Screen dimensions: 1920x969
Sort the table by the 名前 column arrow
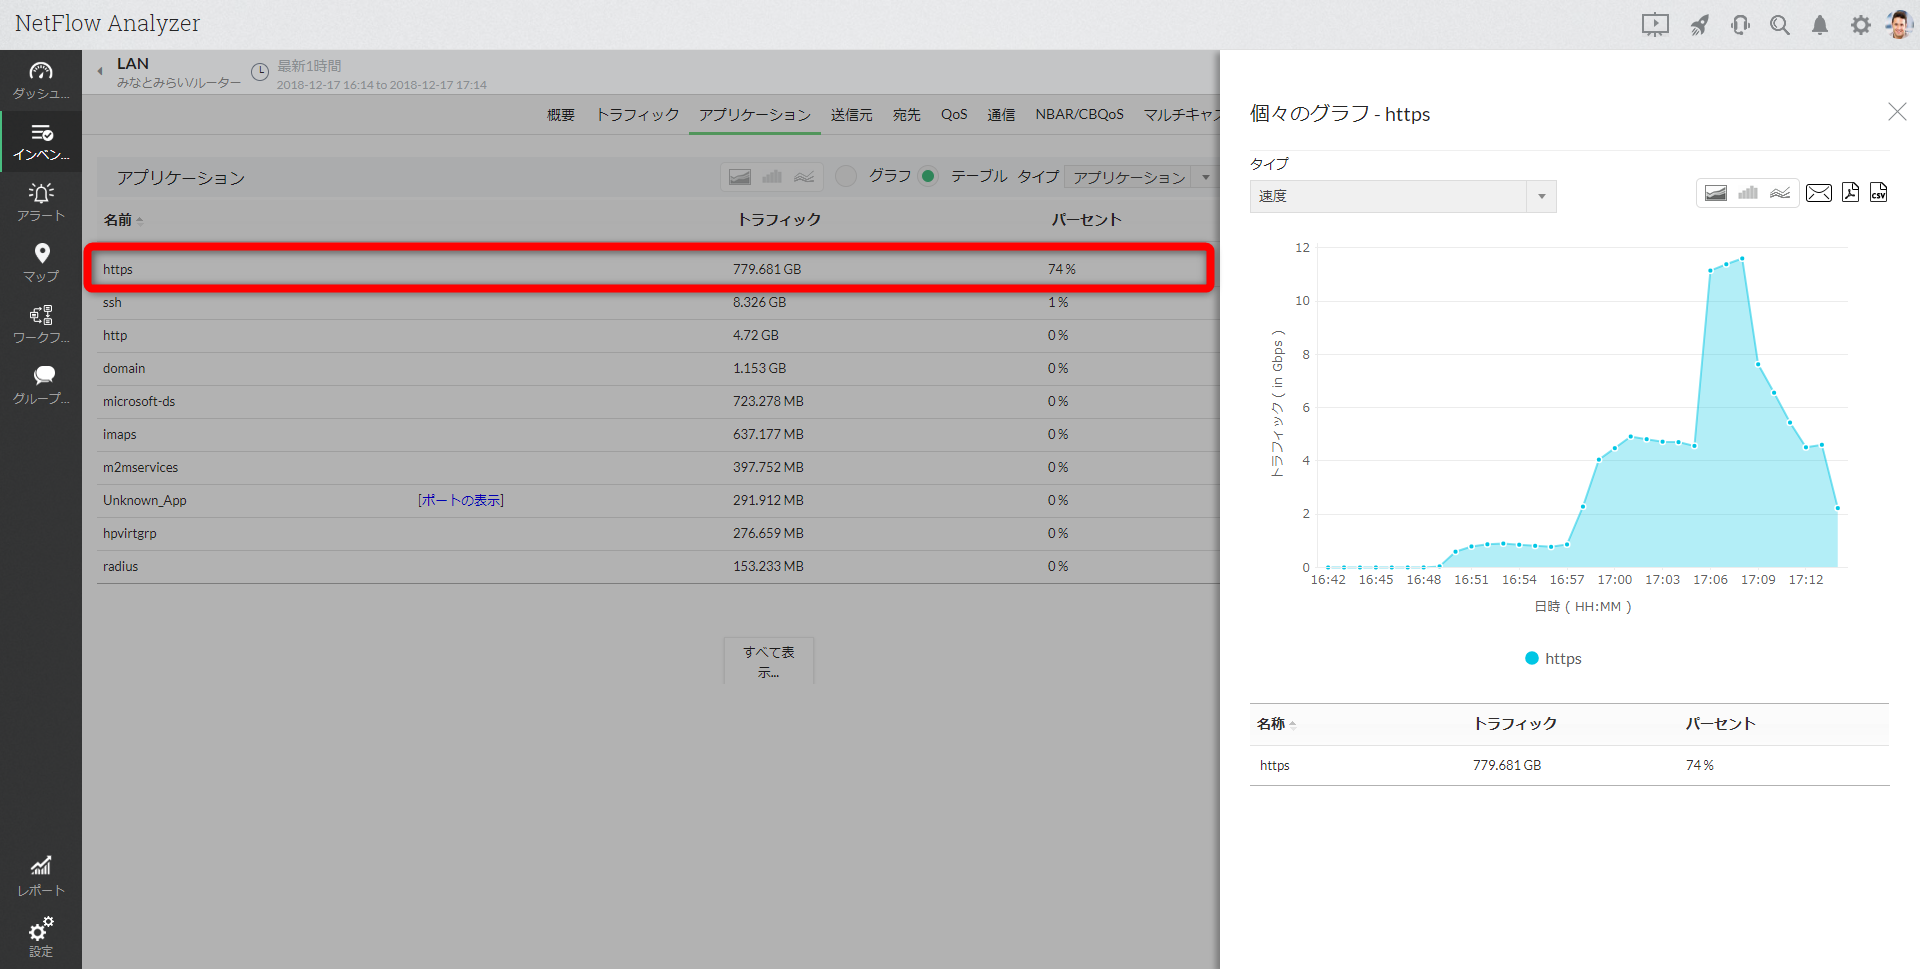pyautogui.click(x=138, y=220)
